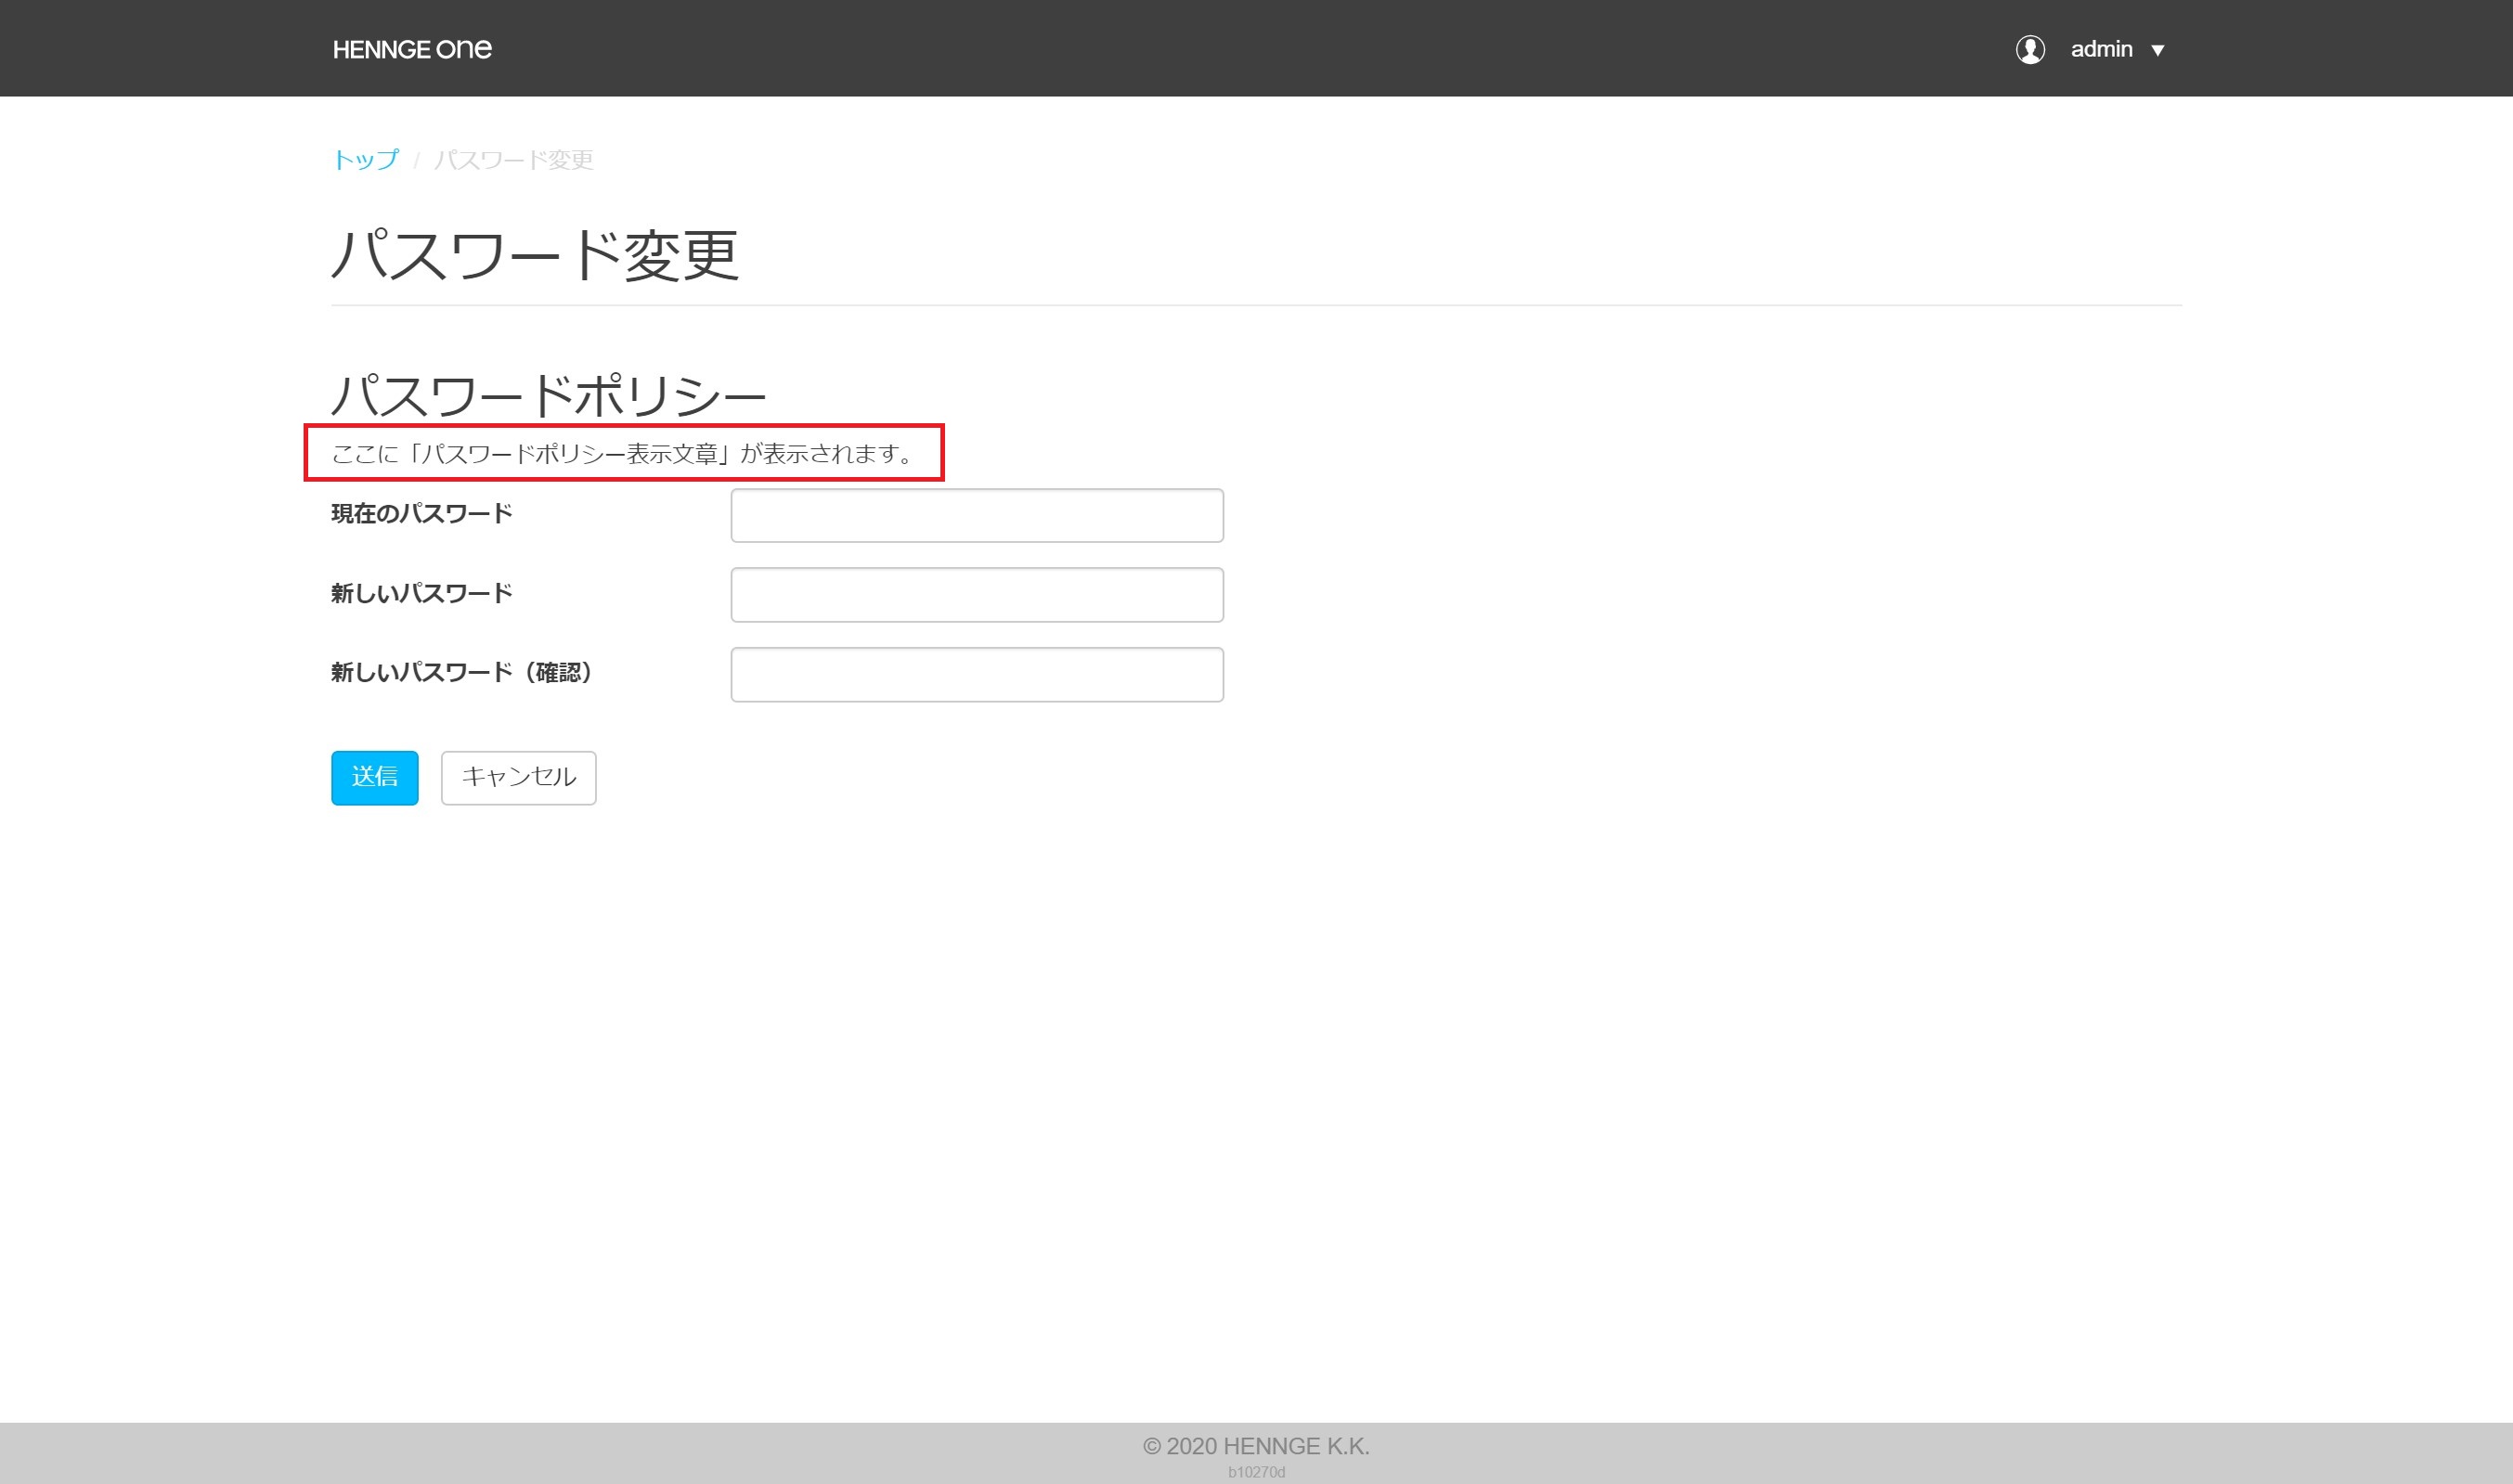Focus the 現在のパスワード input field
The width and height of the screenshot is (2513, 1484).
pyautogui.click(x=976, y=515)
